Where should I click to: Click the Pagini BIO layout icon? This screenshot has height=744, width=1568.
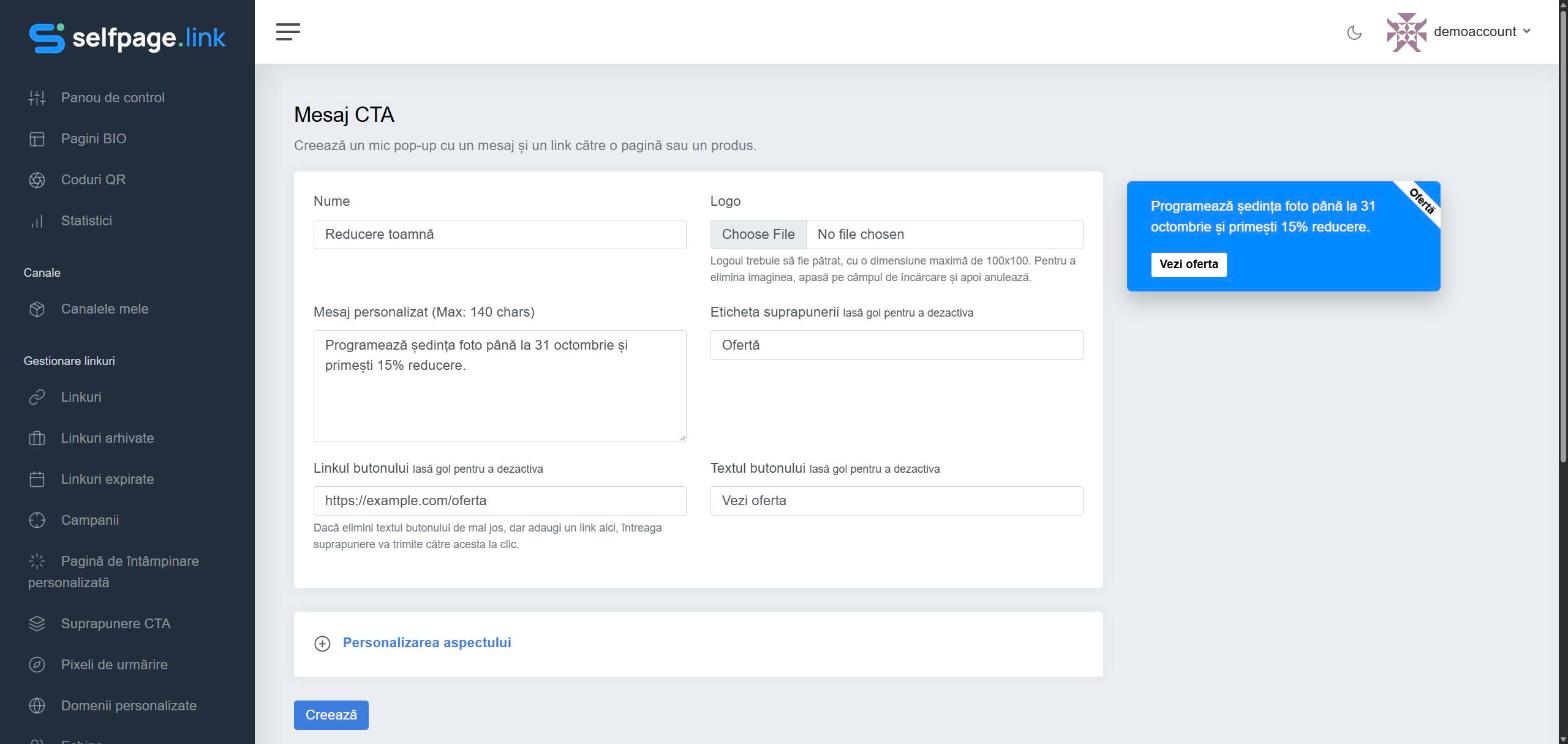coord(37,139)
